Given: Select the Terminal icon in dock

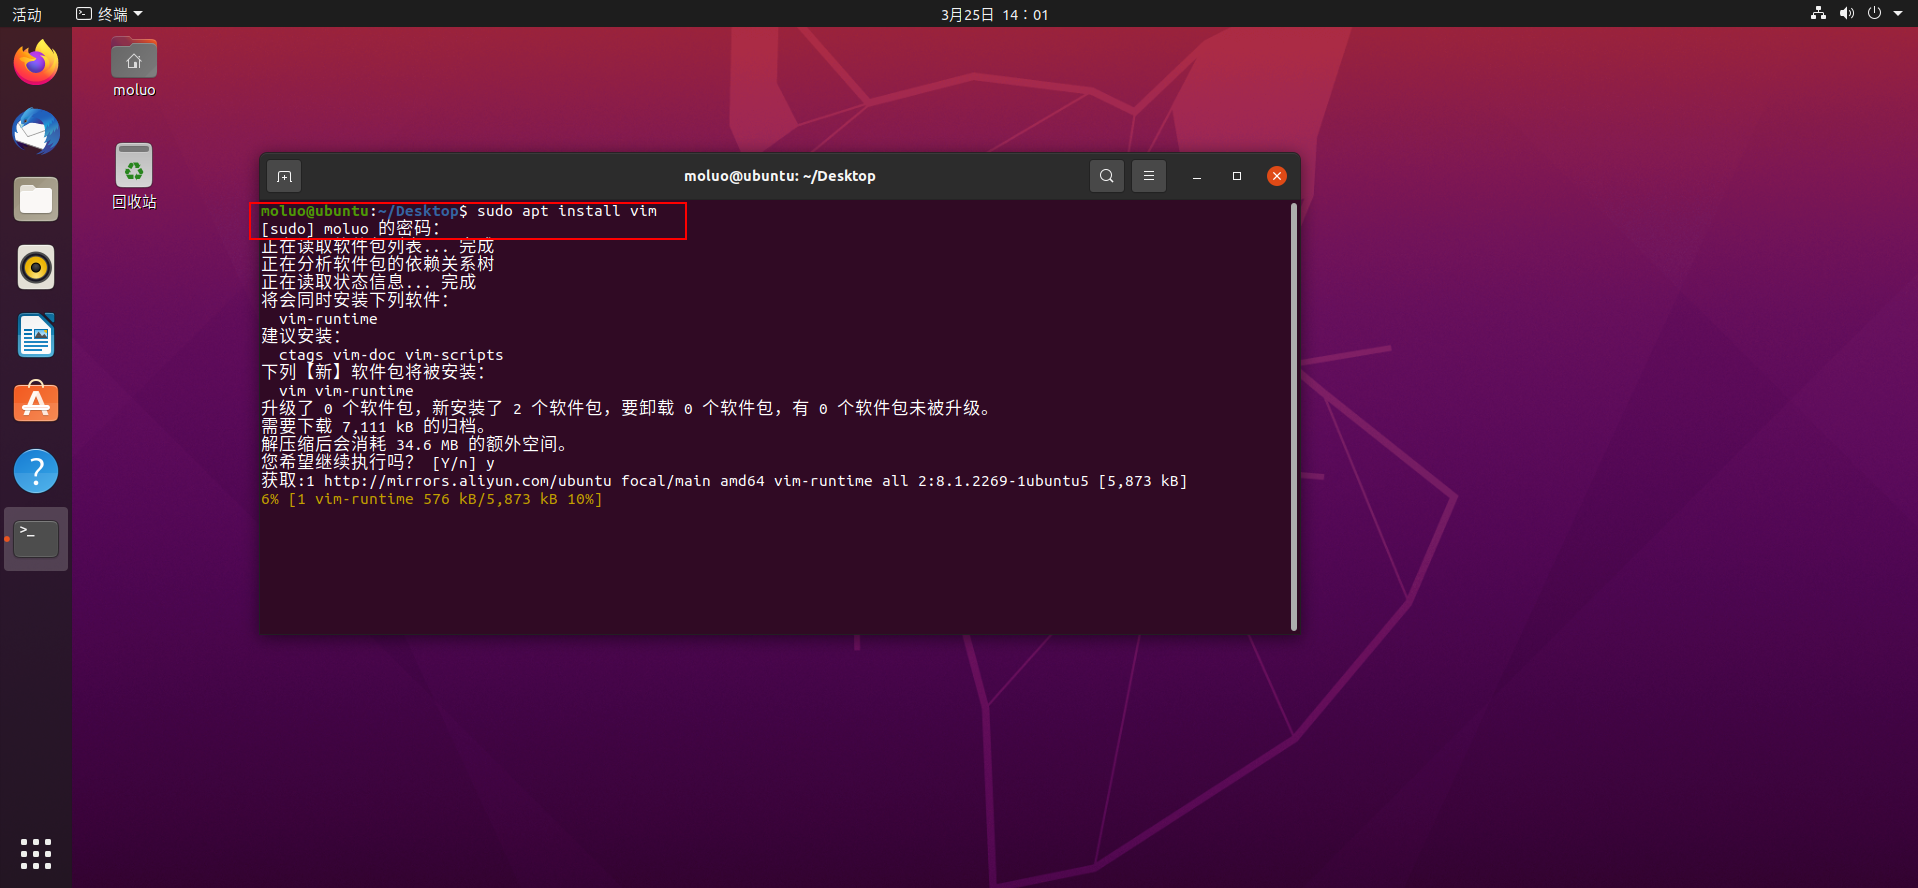Looking at the screenshot, I should (x=36, y=539).
